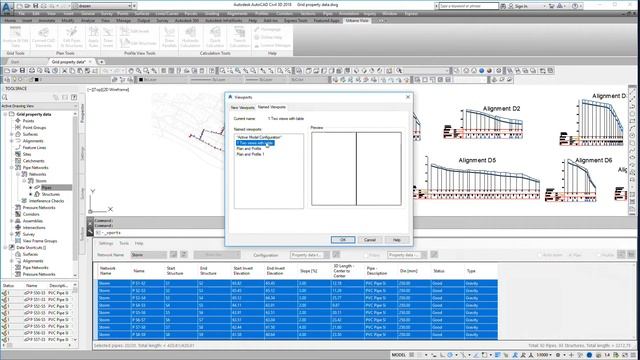This screenshot has width=640, height=360.
Task: Click the command line input field
Action: click(x=159, y=233)
